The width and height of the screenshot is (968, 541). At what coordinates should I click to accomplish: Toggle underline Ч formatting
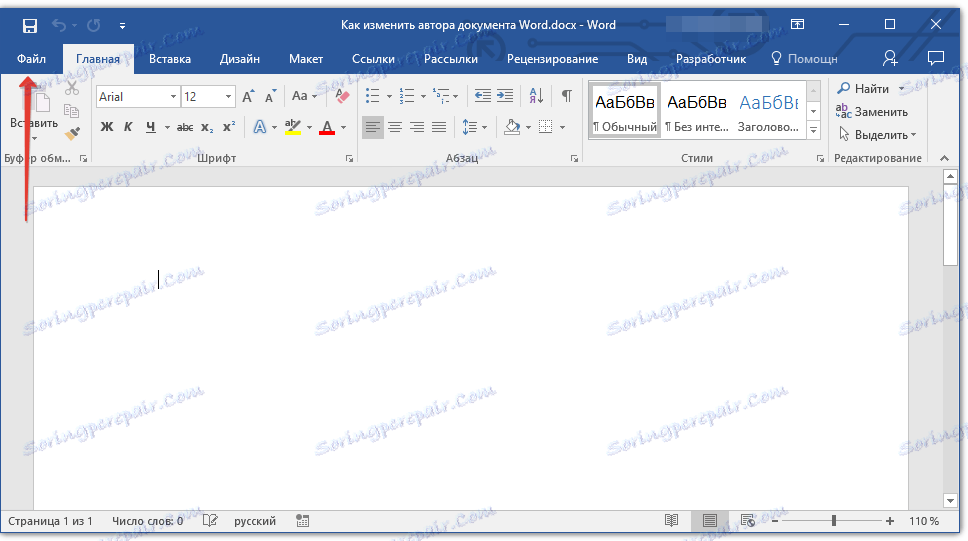click(151, 127)
